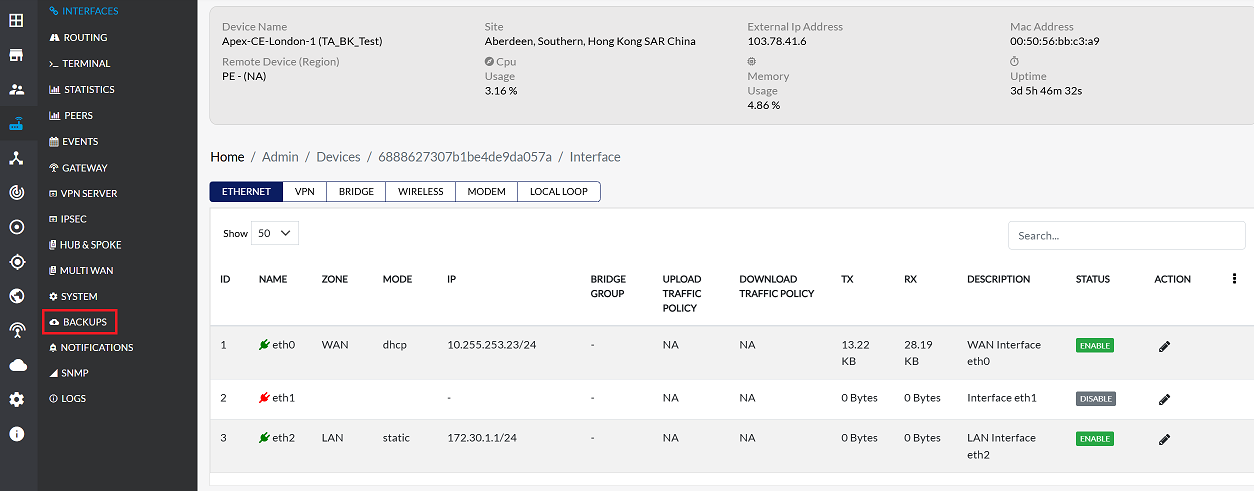Open the globe icon in left rail
Viewport: 1254px width, 491px height.
point(17,296)
